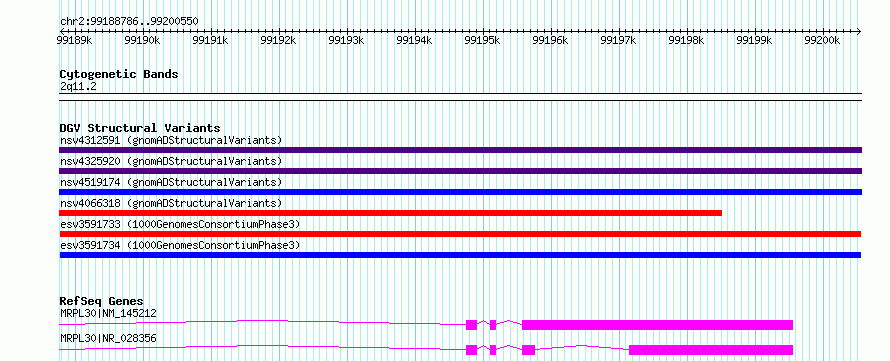Open the nsv4312591 variant label
The width and height of the screenshot is (890, 361).
(171, 140)
